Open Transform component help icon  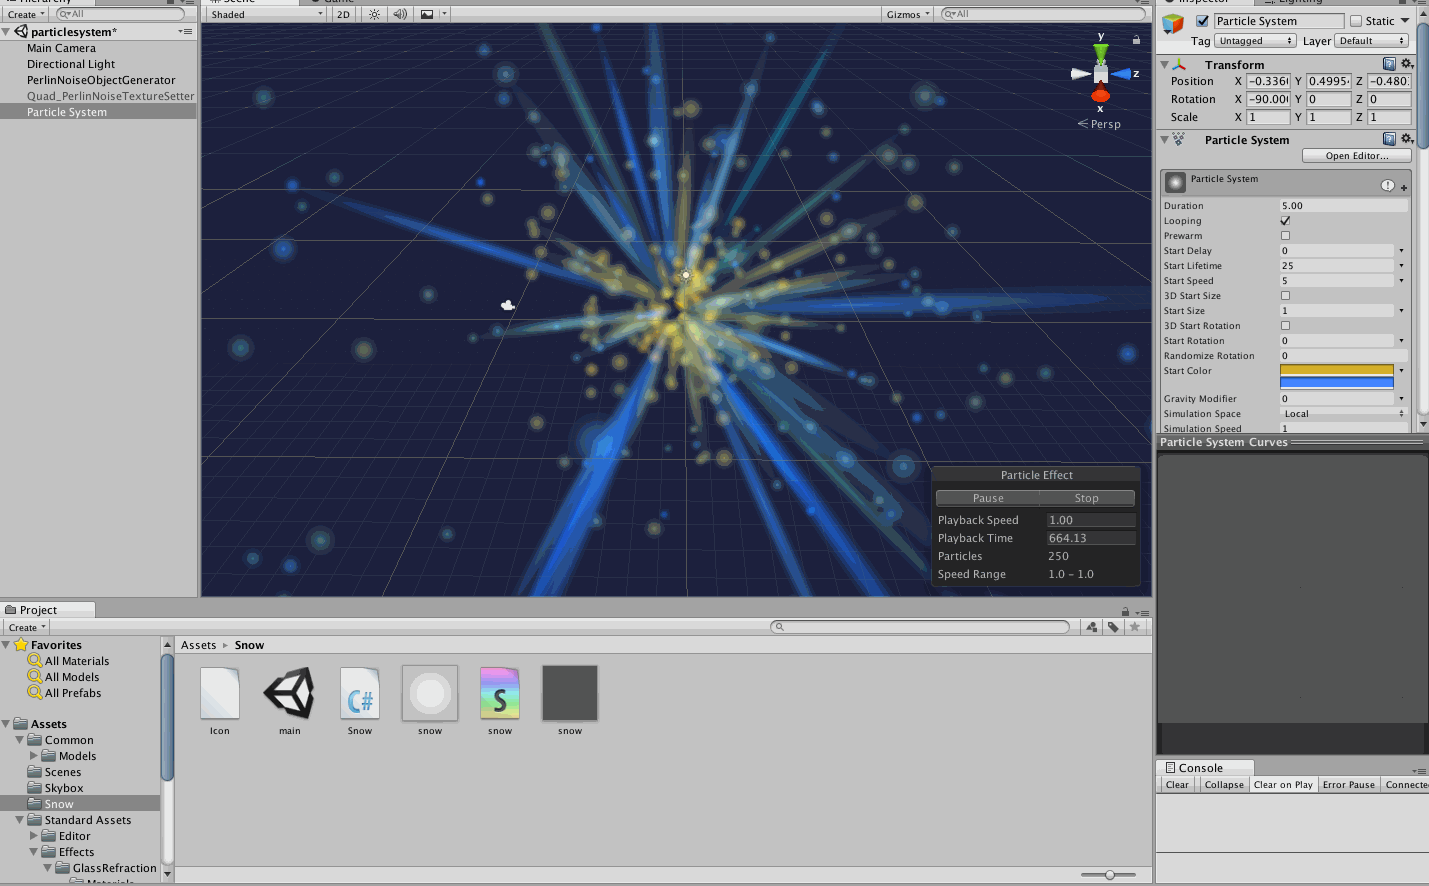tap(1389, 64)
